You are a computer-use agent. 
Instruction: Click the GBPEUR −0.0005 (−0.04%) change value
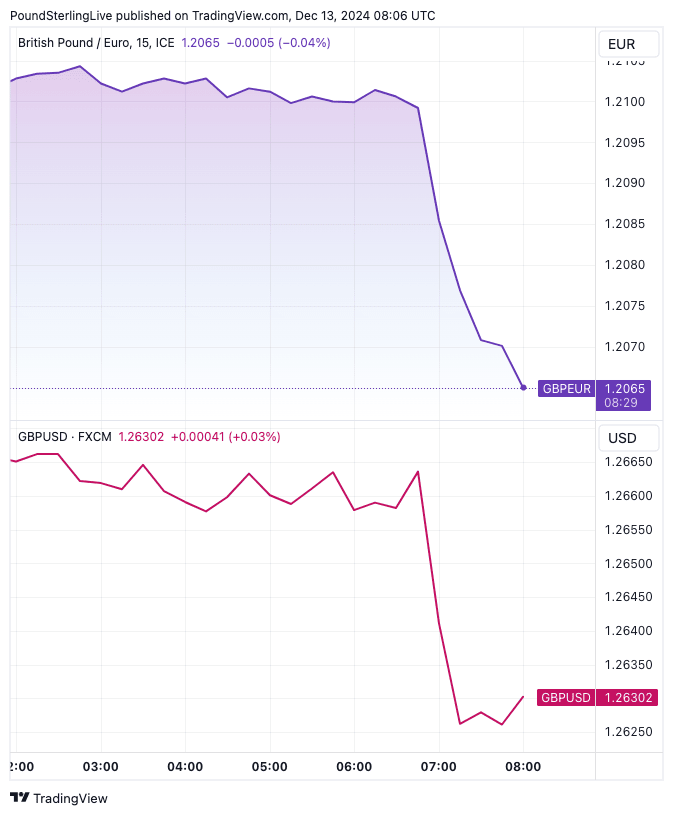[278, 43]
